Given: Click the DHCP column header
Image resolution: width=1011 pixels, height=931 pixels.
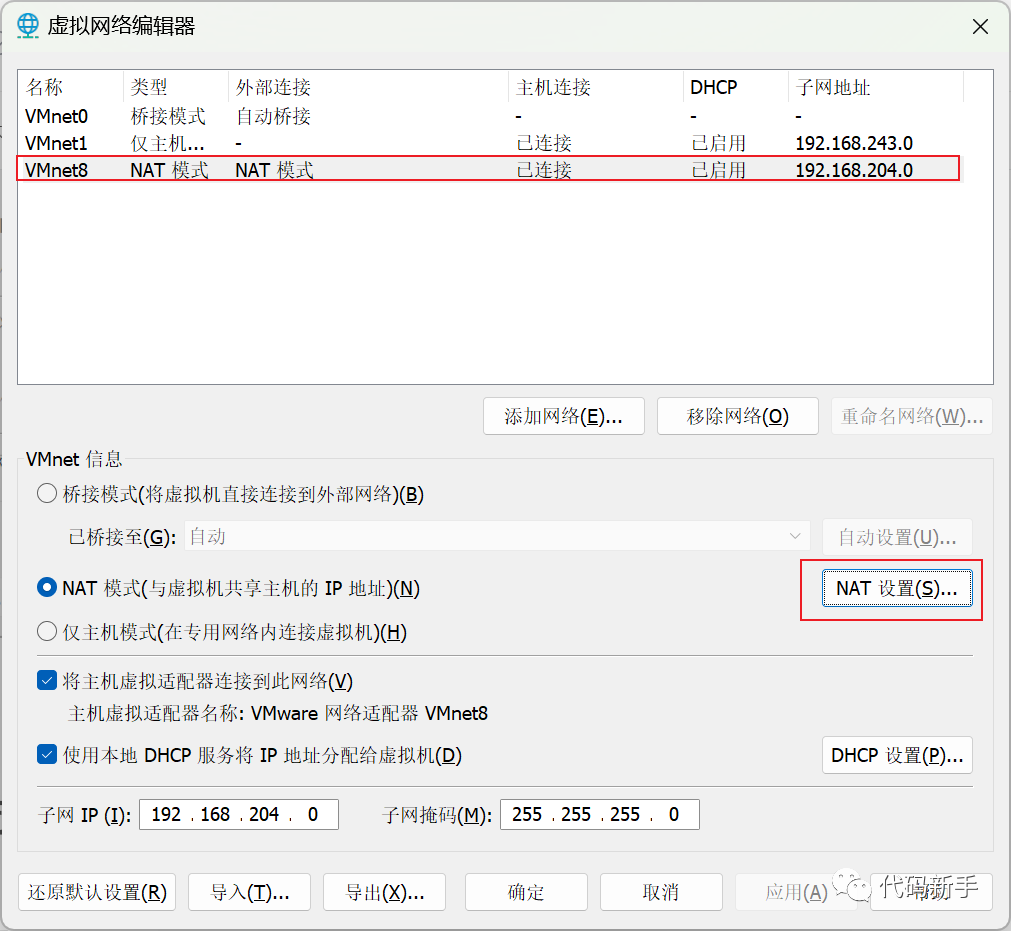Looking at the screenshot, I should (736, 87).
